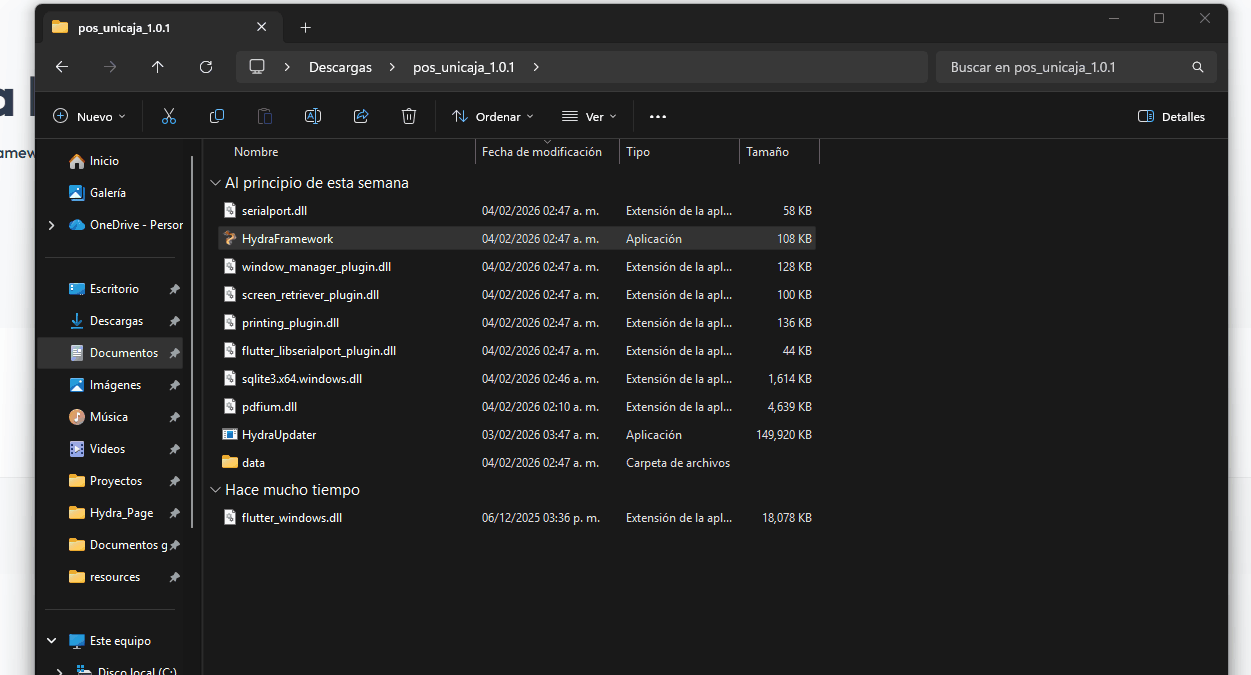Navigate back with the Back arrow

[62, 67]
